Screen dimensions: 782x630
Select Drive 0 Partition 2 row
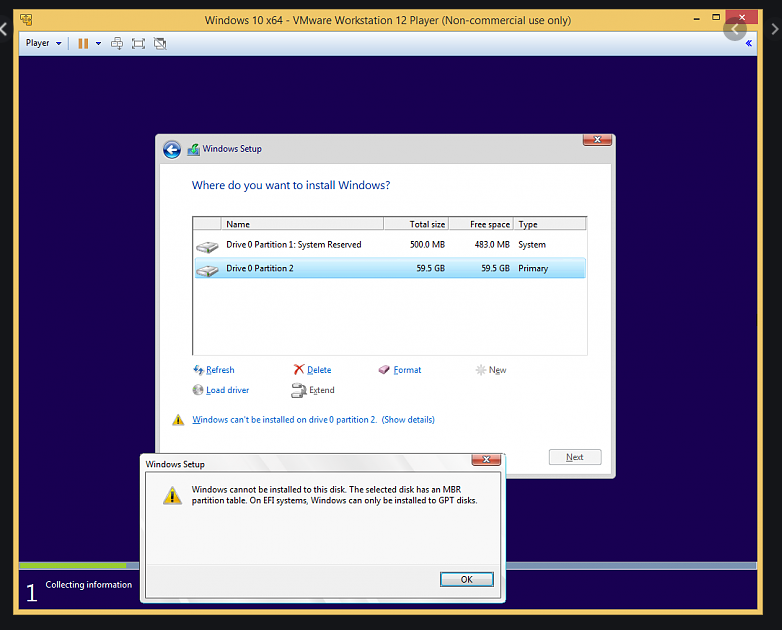point(390,268)
